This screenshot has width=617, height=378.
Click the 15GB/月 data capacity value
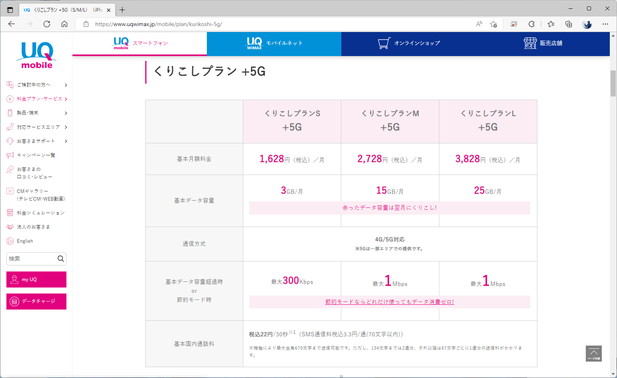[390, 191]
